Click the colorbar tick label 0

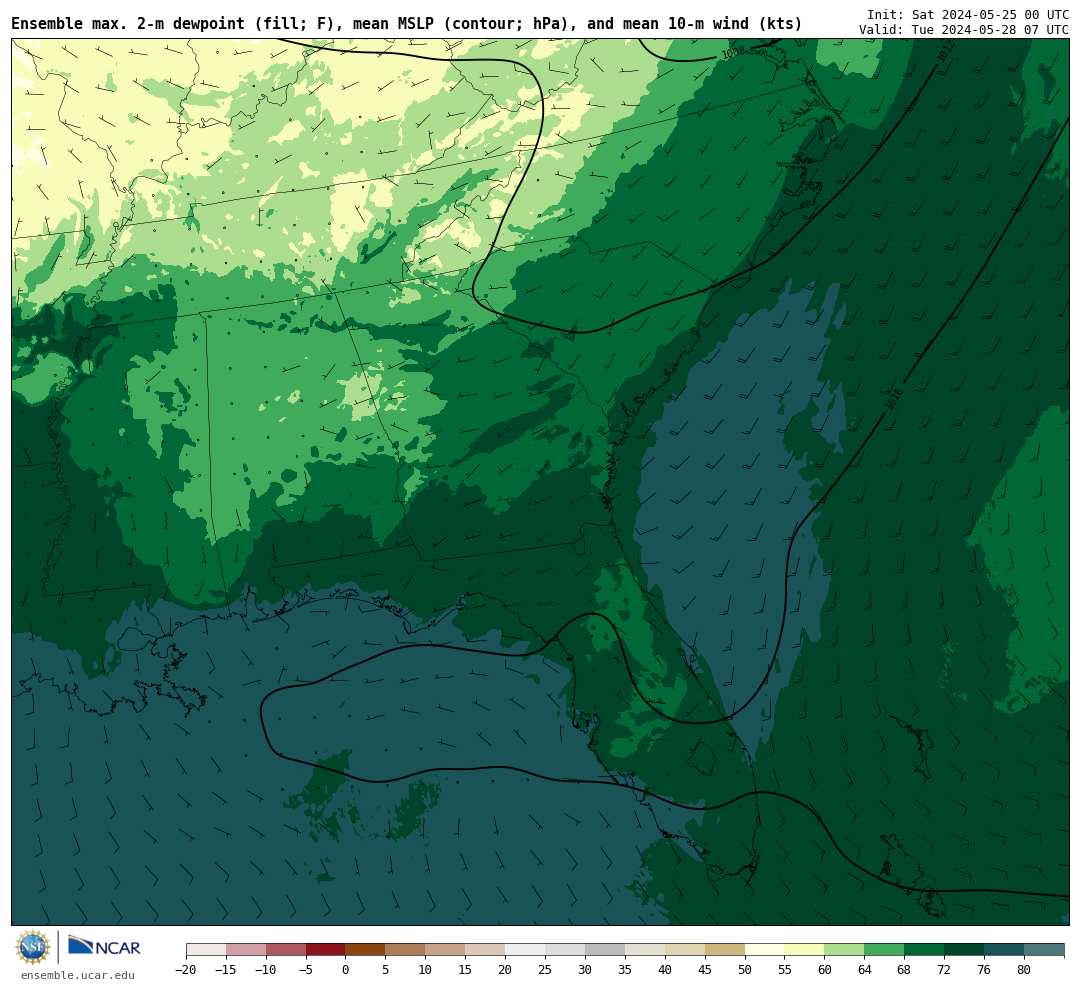coord(346,970)
